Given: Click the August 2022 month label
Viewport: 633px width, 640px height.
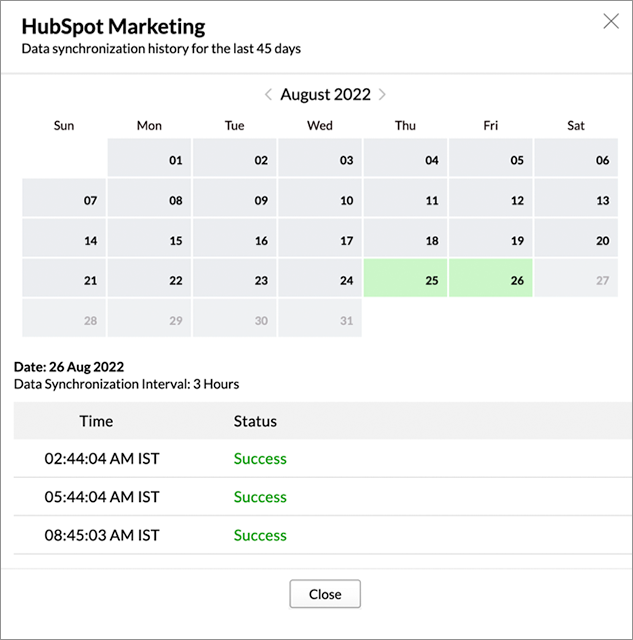Looking at the screenshot, I should (x=325, y=94).
